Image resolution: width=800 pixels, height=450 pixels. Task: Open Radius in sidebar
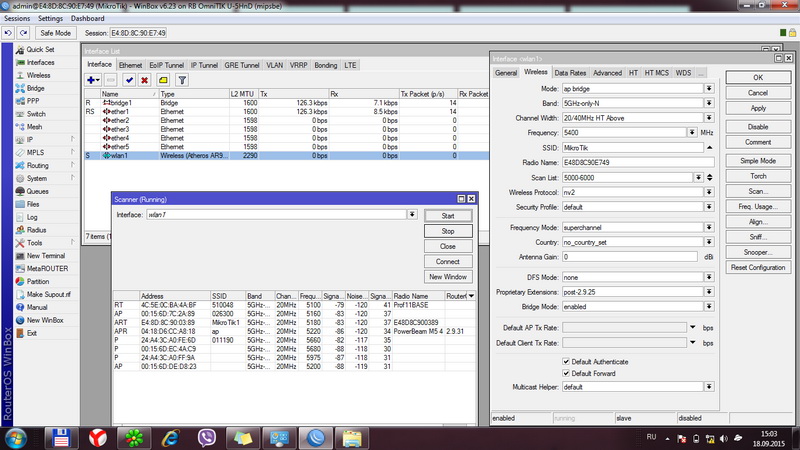(x=36, y=230)
